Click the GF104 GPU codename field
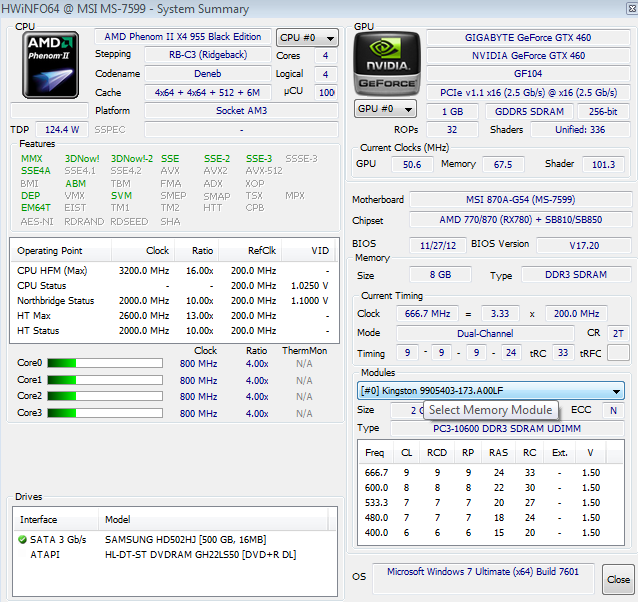The height and width of the screenshot is (602, 641). pyautogui.click(x=528, y=74)
